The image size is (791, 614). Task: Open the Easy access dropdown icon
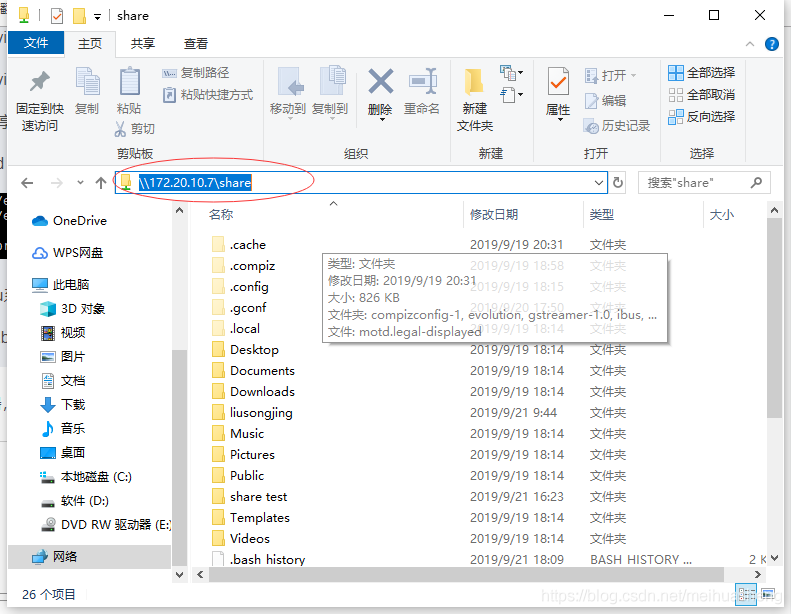(511, 95)
